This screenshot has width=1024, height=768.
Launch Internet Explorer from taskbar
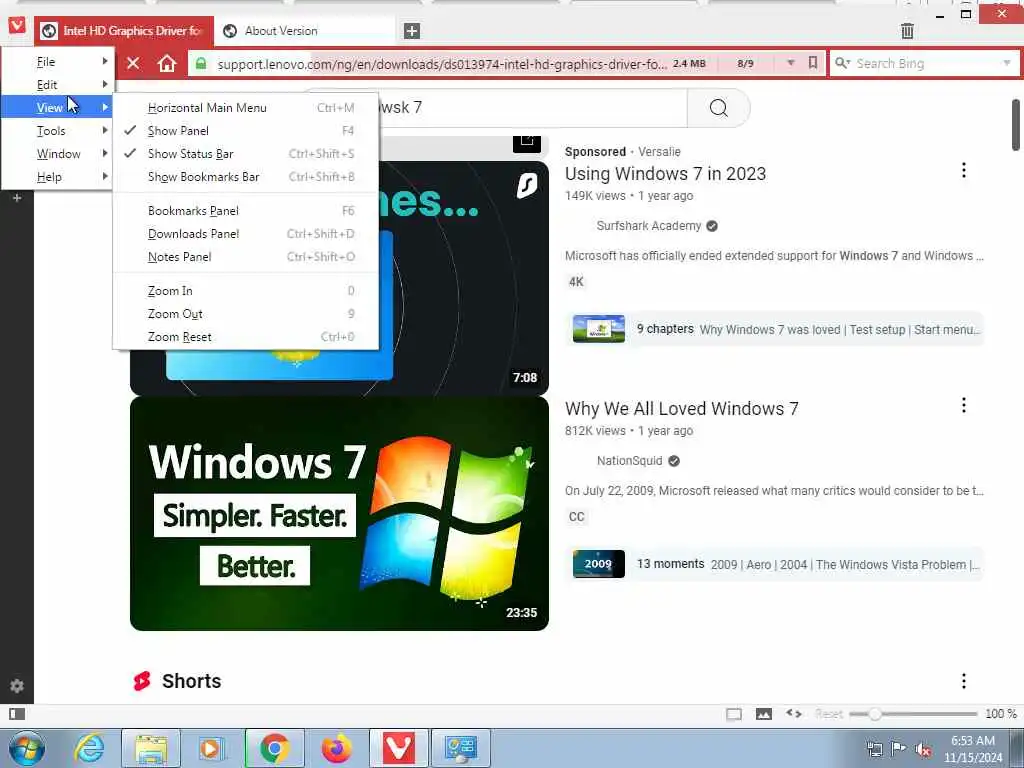[88, 748]
